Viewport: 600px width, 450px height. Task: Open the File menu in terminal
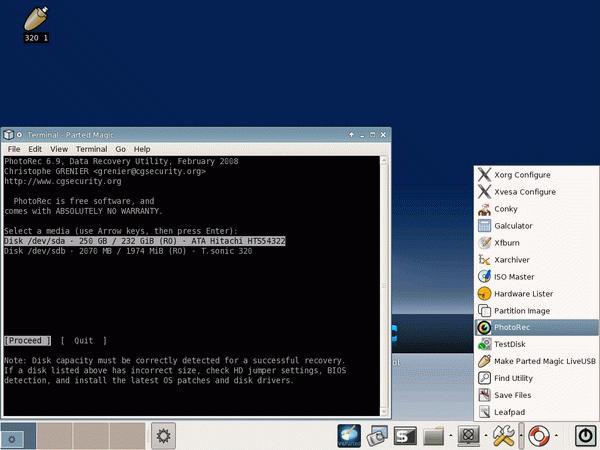[14, 149]
